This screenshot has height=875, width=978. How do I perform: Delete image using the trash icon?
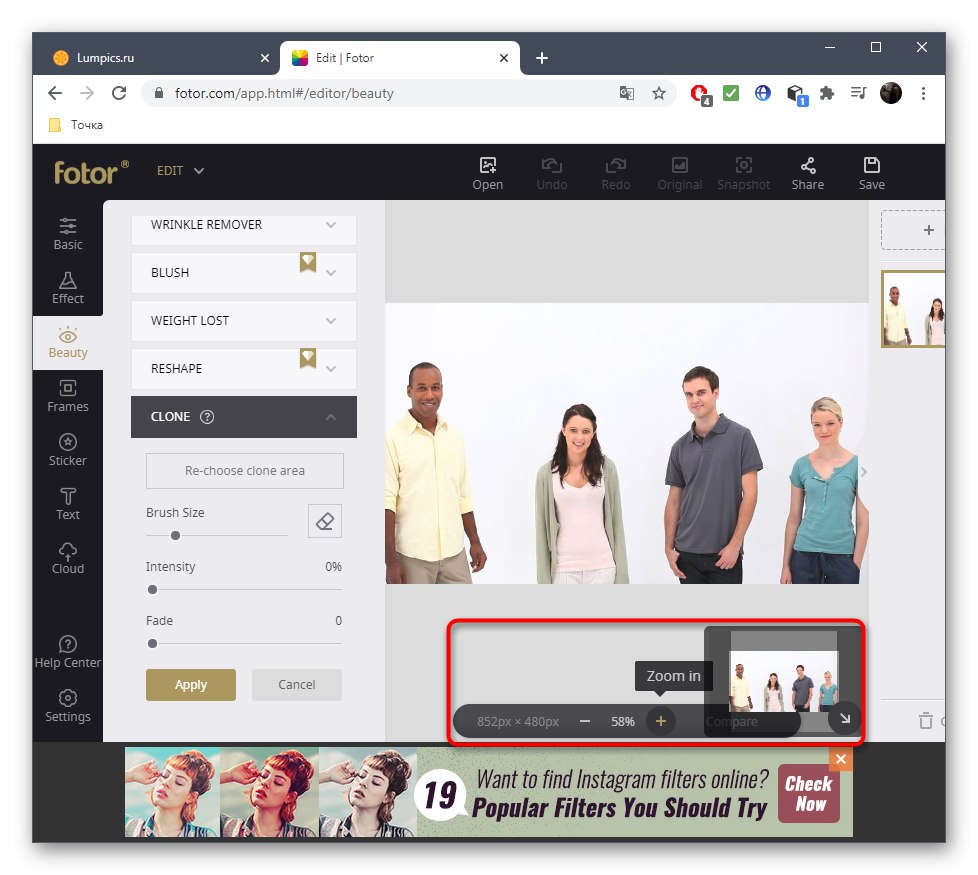926,721
